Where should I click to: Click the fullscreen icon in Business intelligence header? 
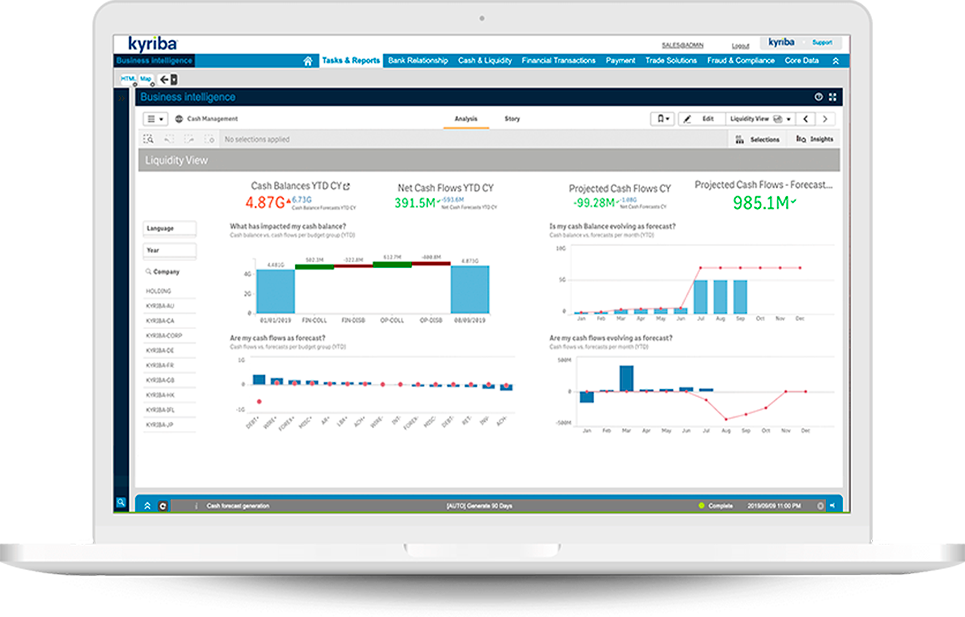[x=832, y=97]
